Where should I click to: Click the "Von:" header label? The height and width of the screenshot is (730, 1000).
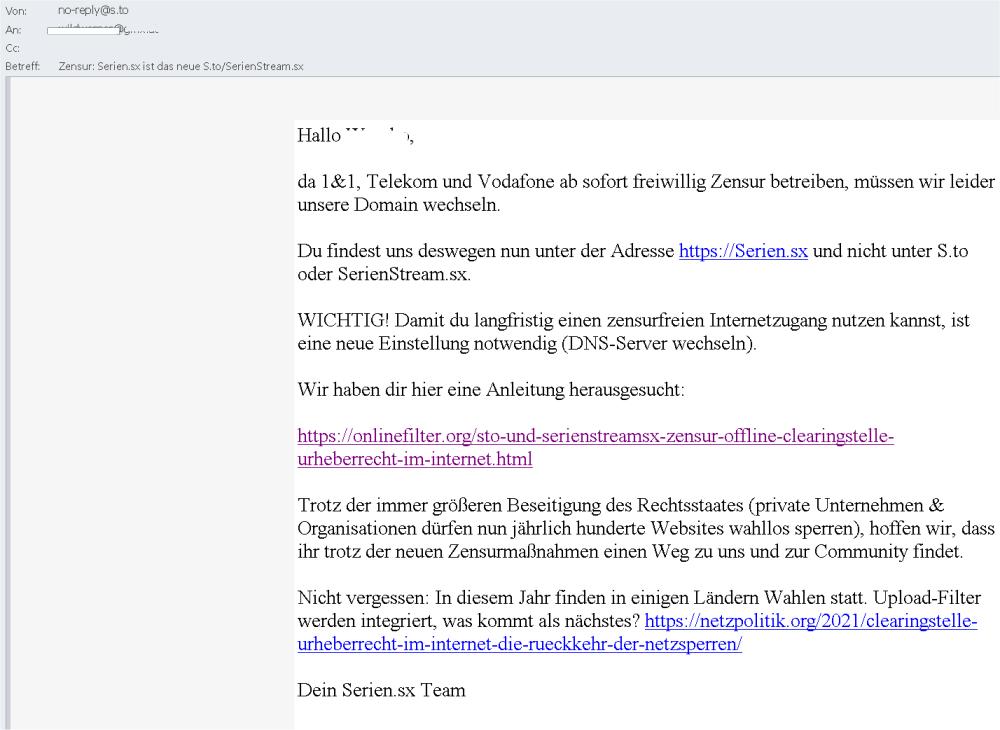click(x=15, y=10)
